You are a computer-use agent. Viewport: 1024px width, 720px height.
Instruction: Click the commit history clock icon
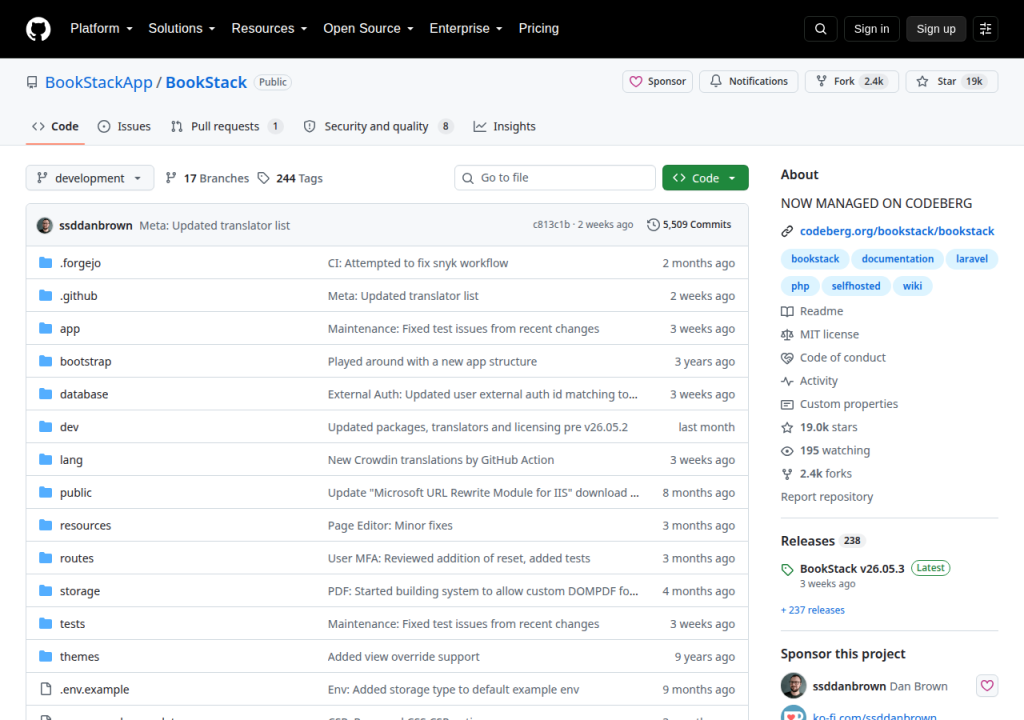pyautogui.click(x=653, y=225)
